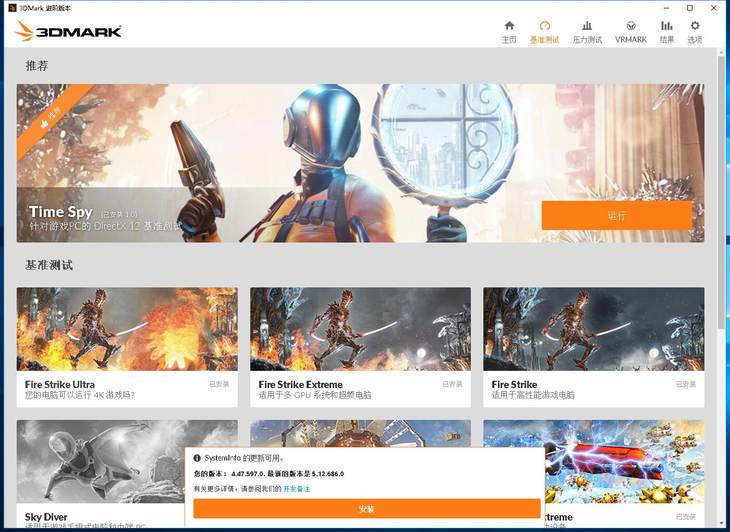
Task: Install the SystemInfo update
Action: pyautogui.click(x=367, y=509)
